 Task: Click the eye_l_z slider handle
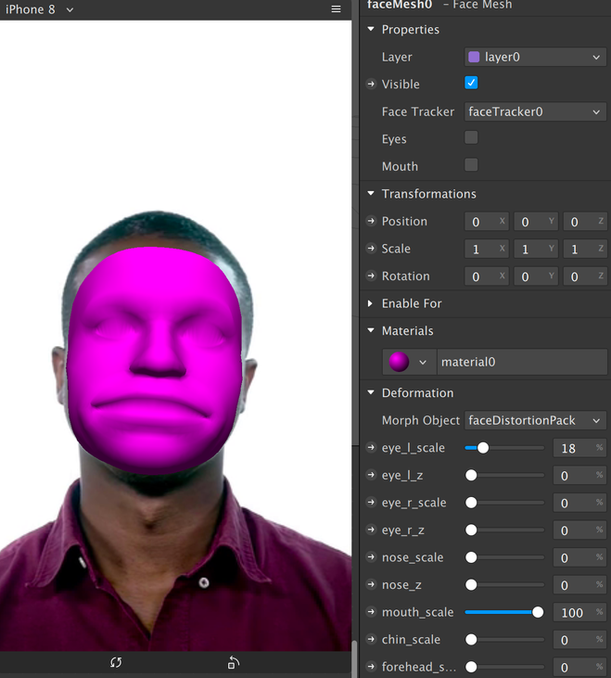click(471, 475)
